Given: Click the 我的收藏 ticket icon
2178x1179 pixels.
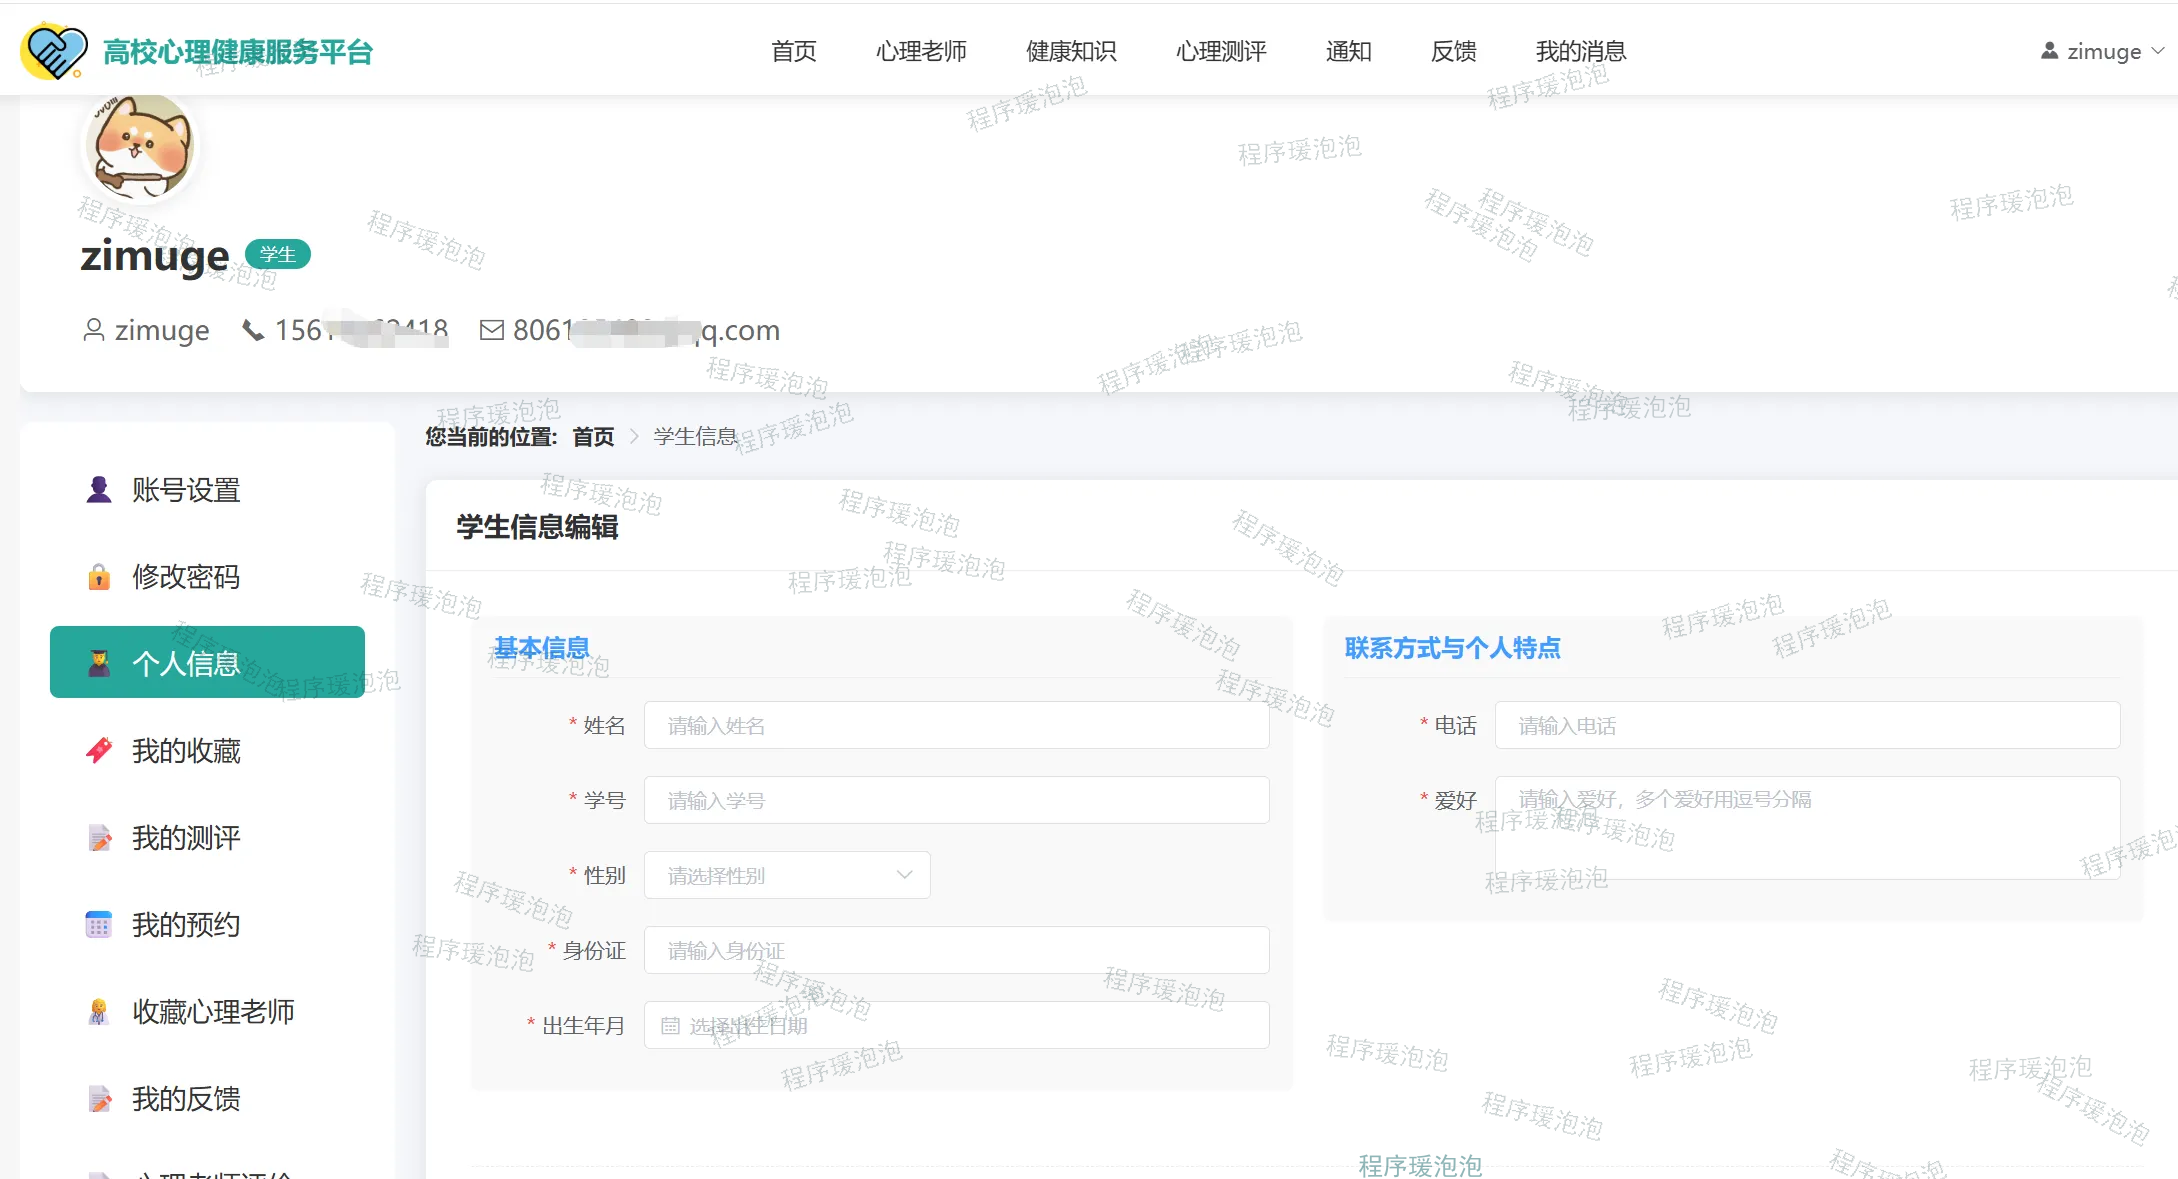Looking at the screenshot, I should [x=99, y=751].
